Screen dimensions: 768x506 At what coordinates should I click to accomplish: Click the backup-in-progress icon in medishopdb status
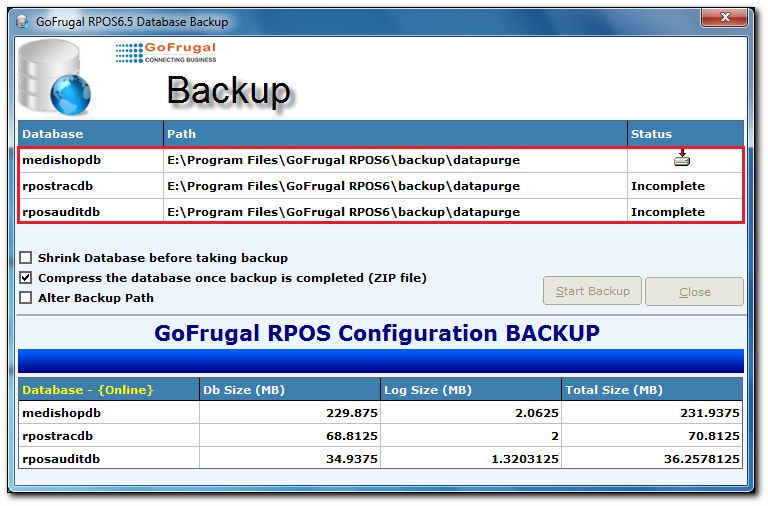(682, 159)
